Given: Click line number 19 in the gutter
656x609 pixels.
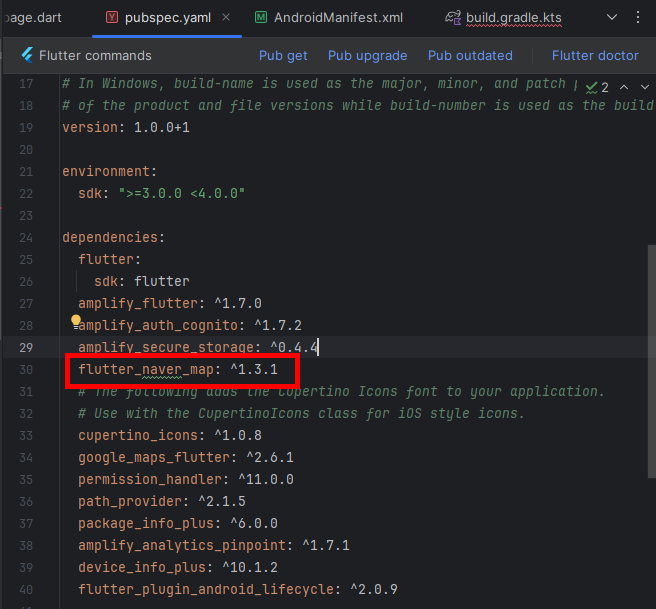Looking at the screenshot, I should (26, 128).
